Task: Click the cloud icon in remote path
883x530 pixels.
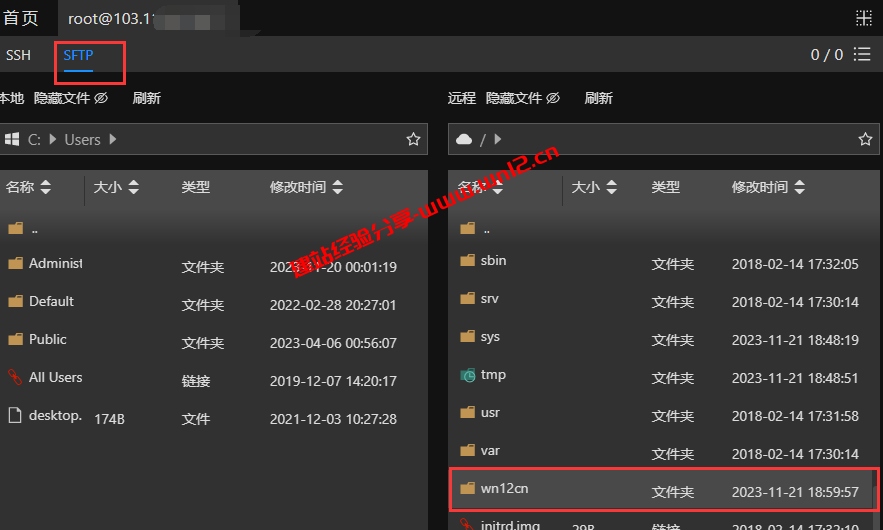Action: [464, 139]
